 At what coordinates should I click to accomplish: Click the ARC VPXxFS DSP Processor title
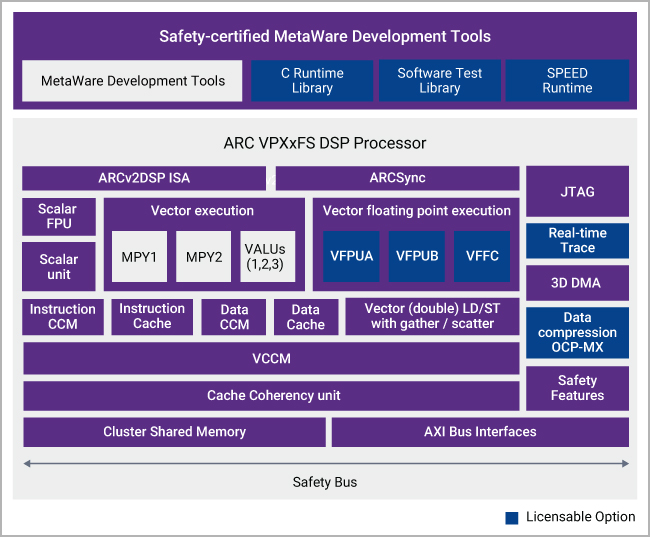click(x=325, y=143)
